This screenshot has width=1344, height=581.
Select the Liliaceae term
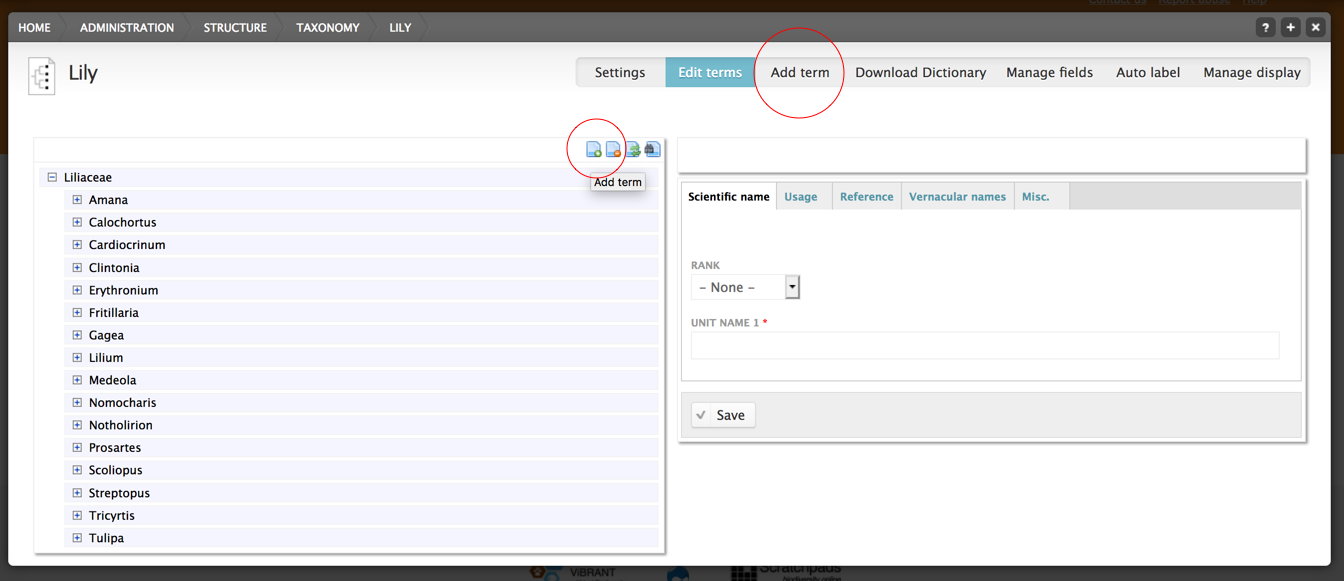tap(88, 177)
